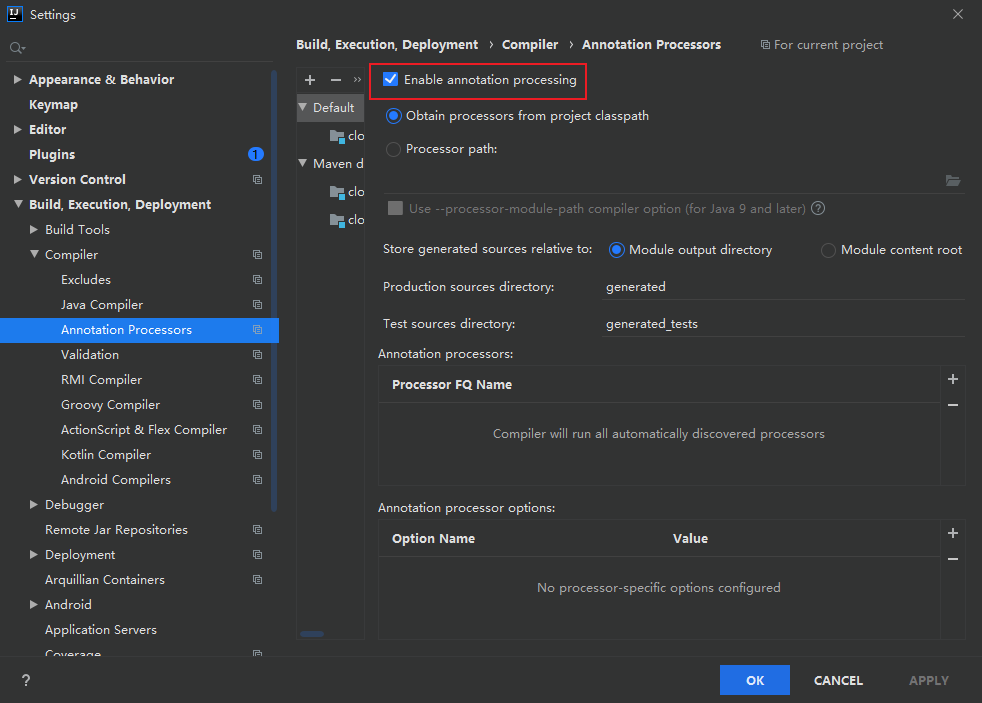Screen dimensions: 982x703
Task: Expand the Debugger settings node
Action: click(x=34, y=505)
